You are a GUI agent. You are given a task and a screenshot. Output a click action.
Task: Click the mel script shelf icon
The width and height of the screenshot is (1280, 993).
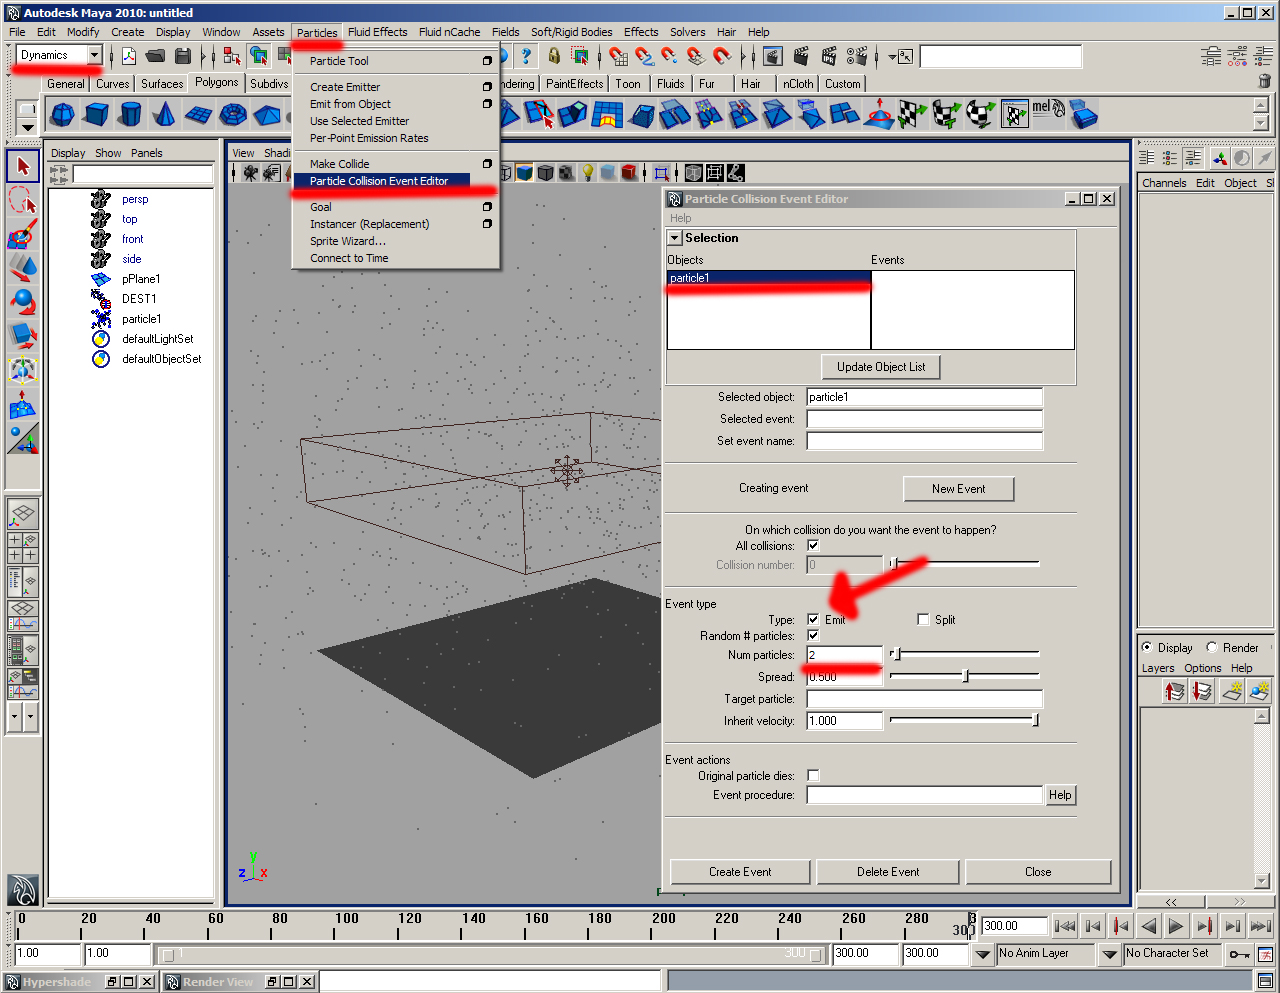pos(1048,112)
